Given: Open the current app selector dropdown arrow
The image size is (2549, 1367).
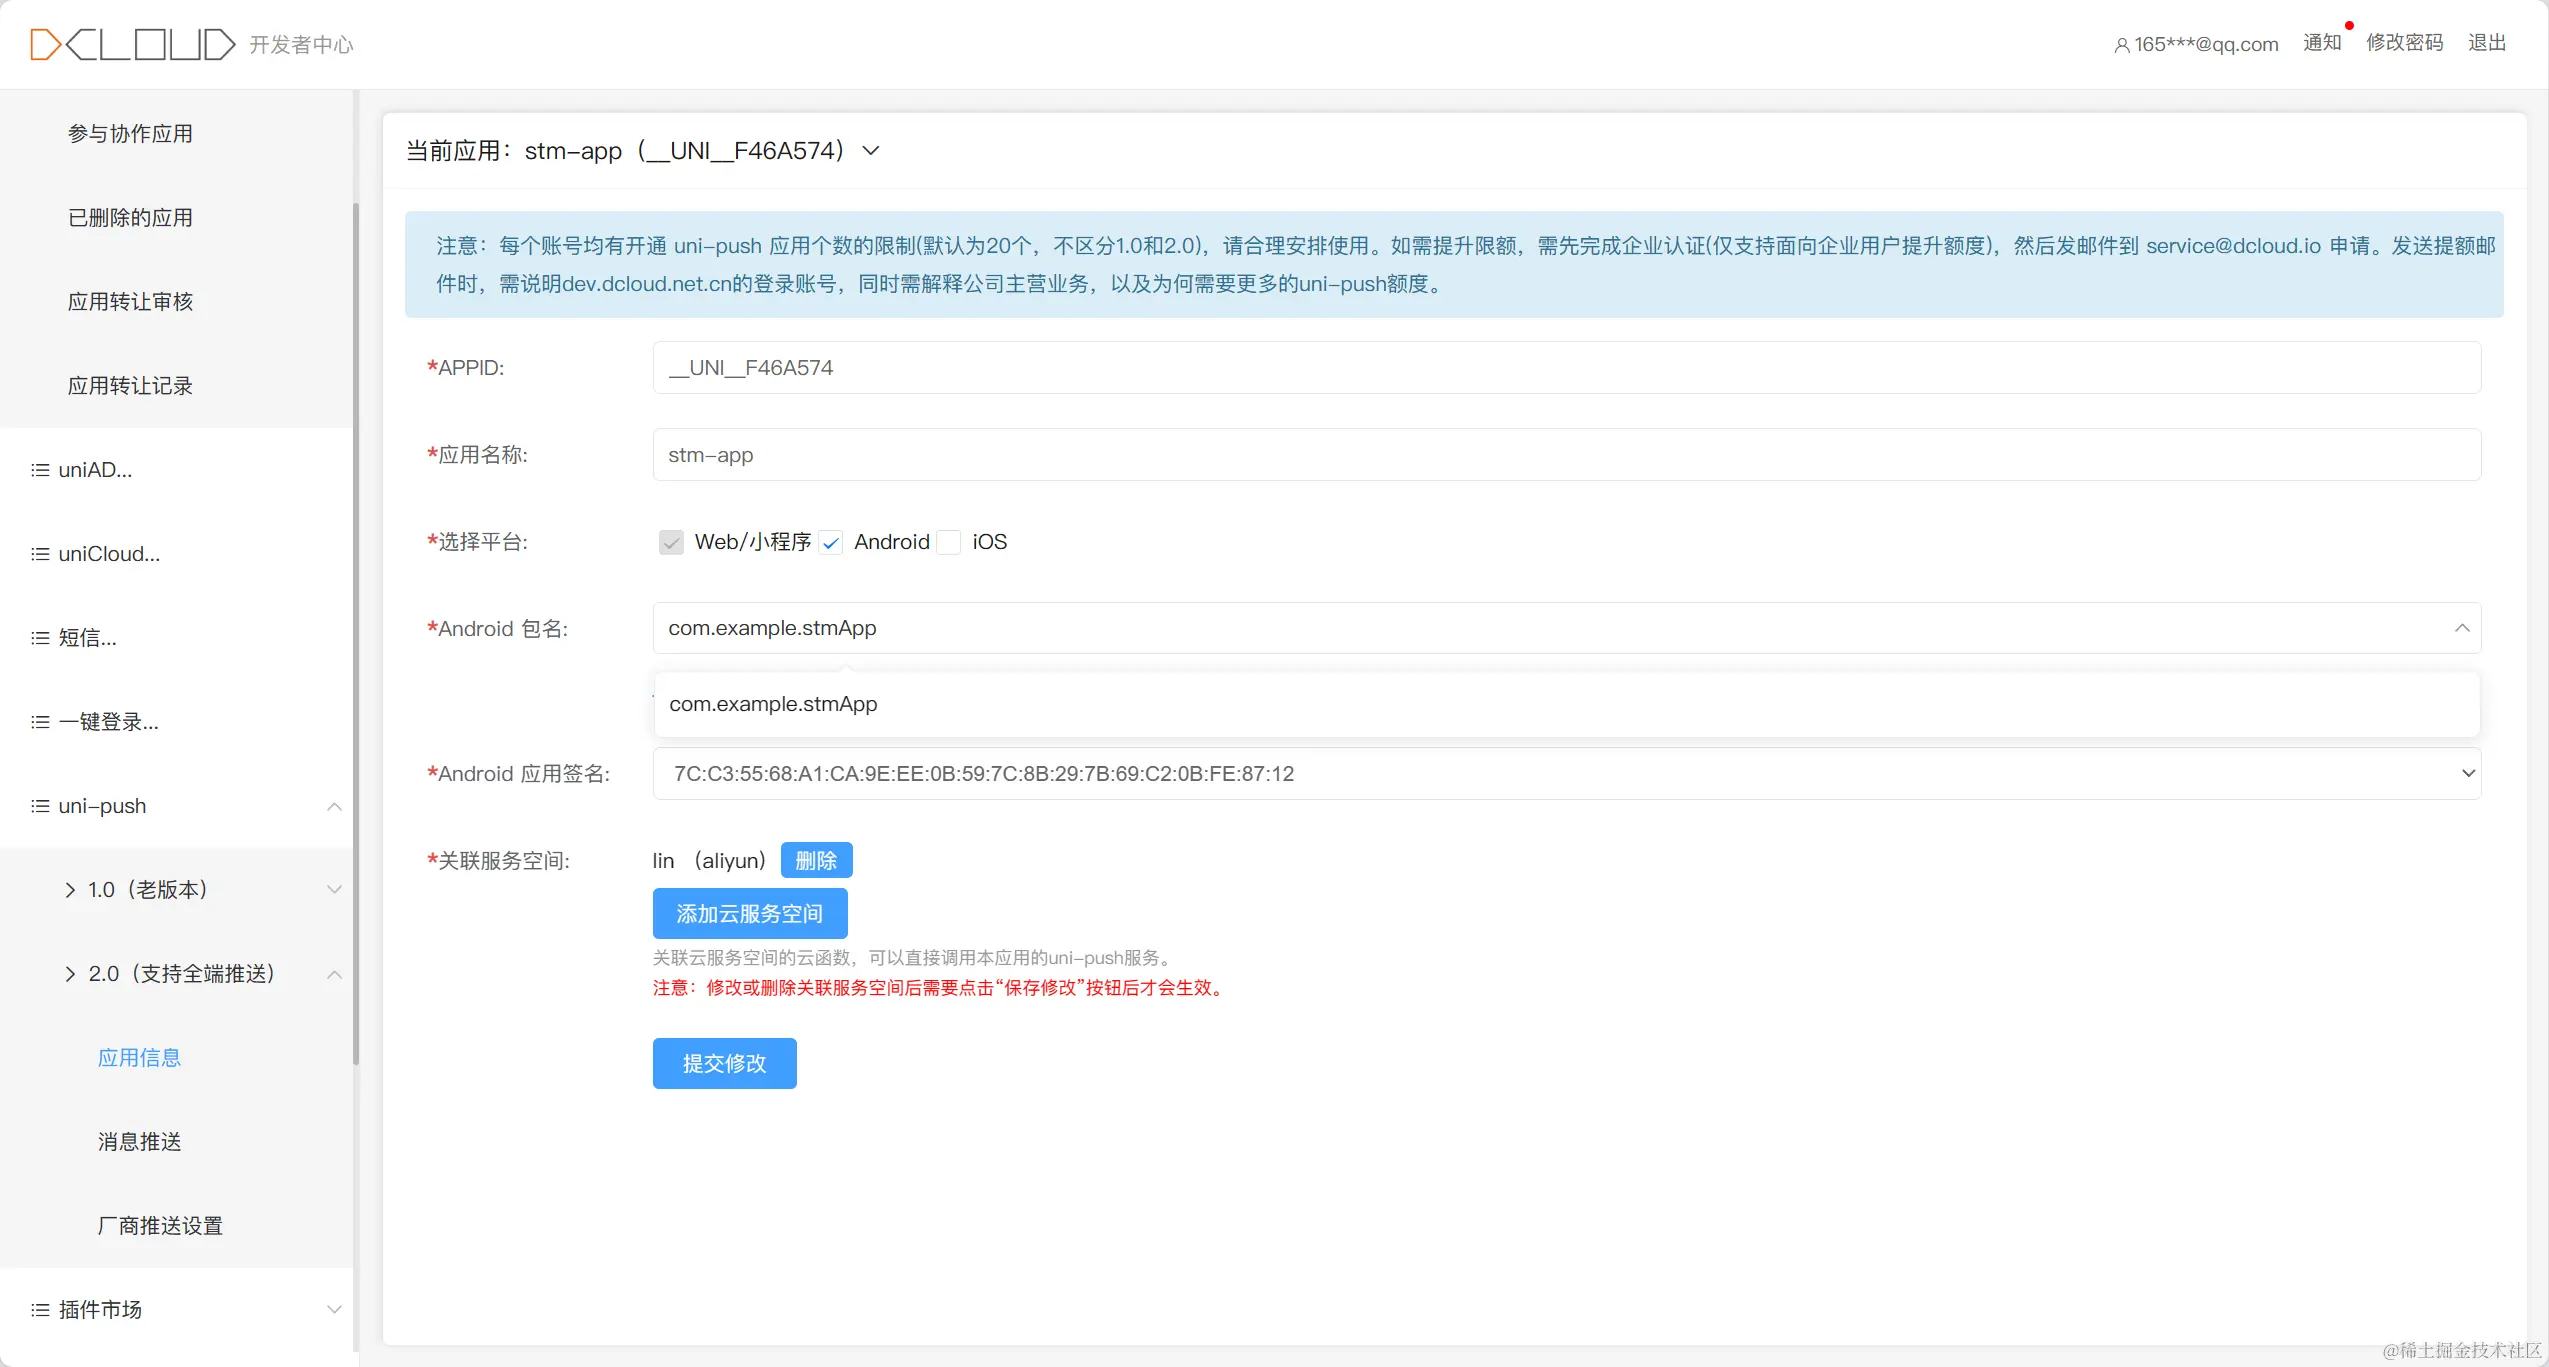Looking at the screenshot, I should click(x=871, y=151).
